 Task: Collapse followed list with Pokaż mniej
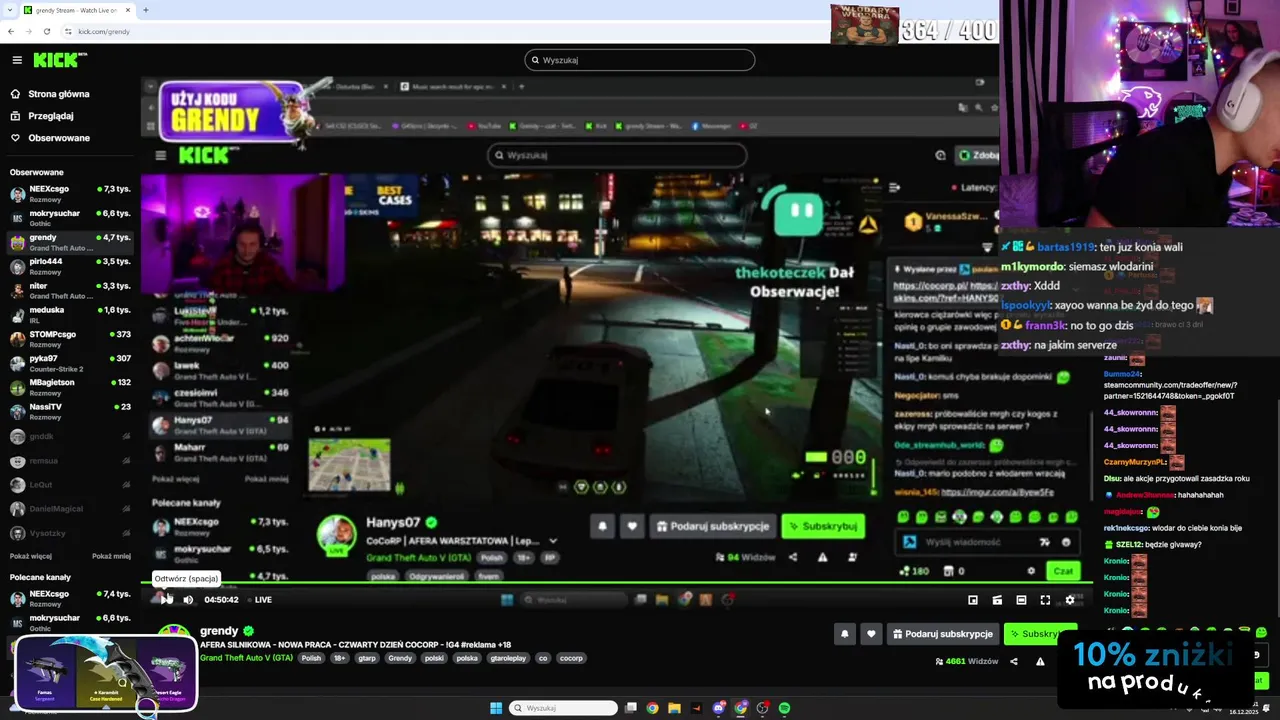click(111, 556)
